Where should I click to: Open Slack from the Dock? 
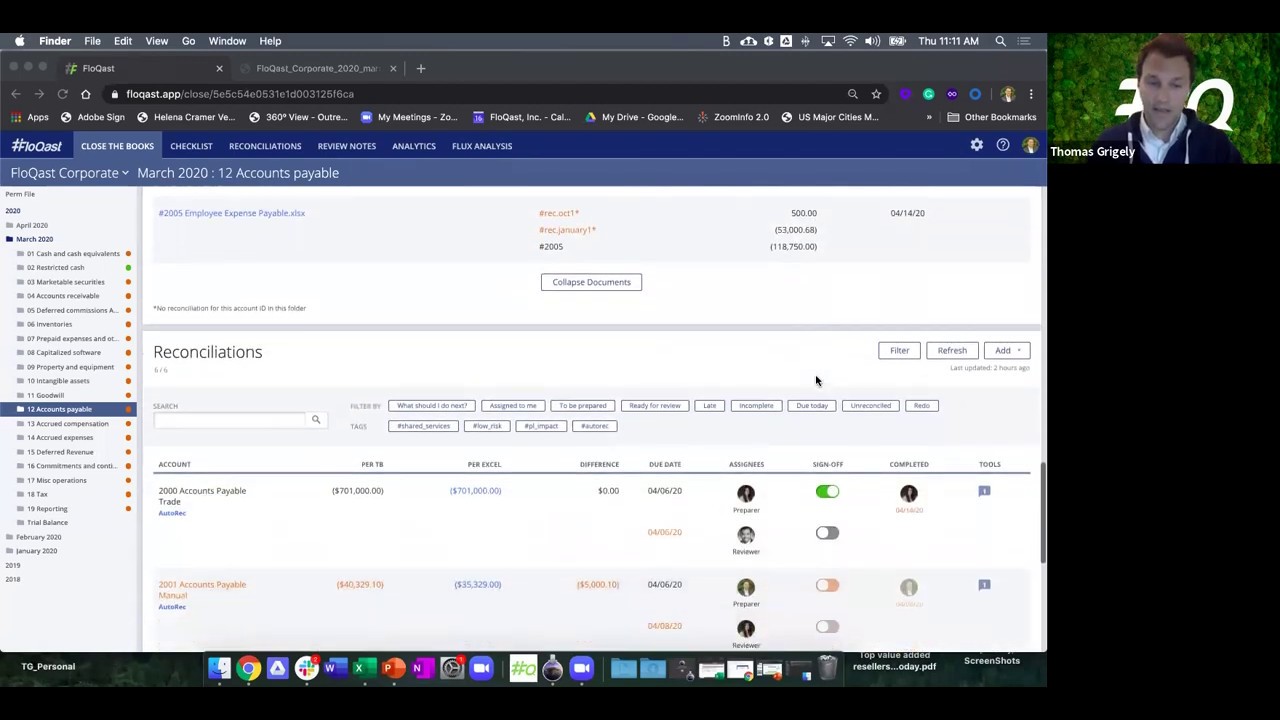point(306,668)
